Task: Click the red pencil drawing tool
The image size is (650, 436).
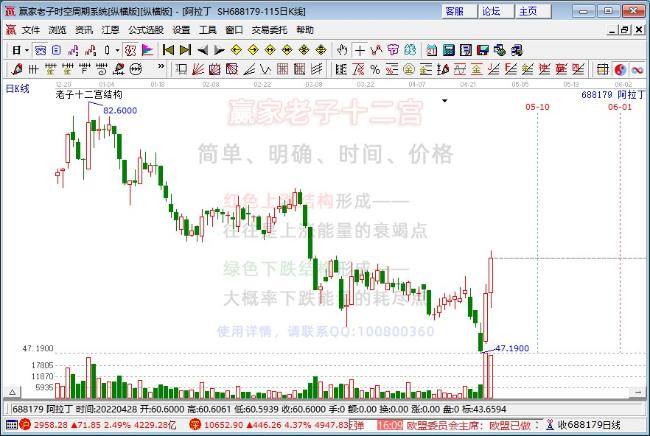Action: coord(17,69)
